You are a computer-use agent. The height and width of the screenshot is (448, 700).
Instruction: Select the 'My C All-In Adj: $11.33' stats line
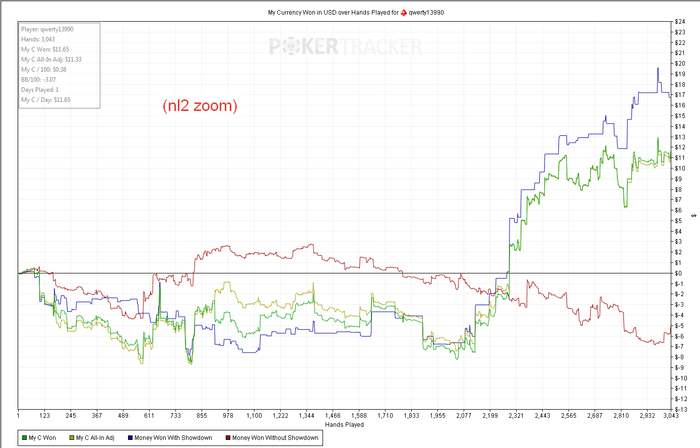click(51, 59)
